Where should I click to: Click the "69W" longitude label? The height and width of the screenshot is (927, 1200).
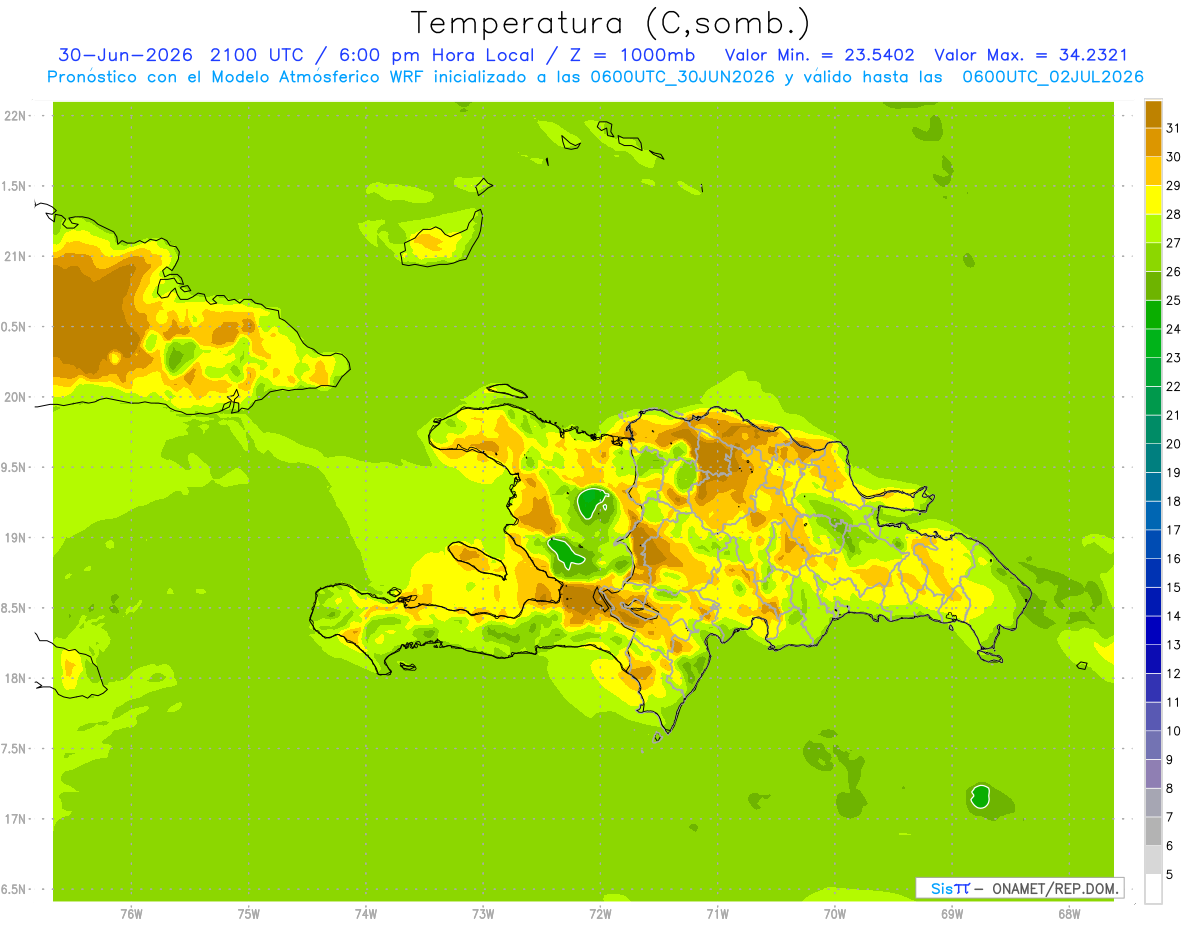pos(952,914)
